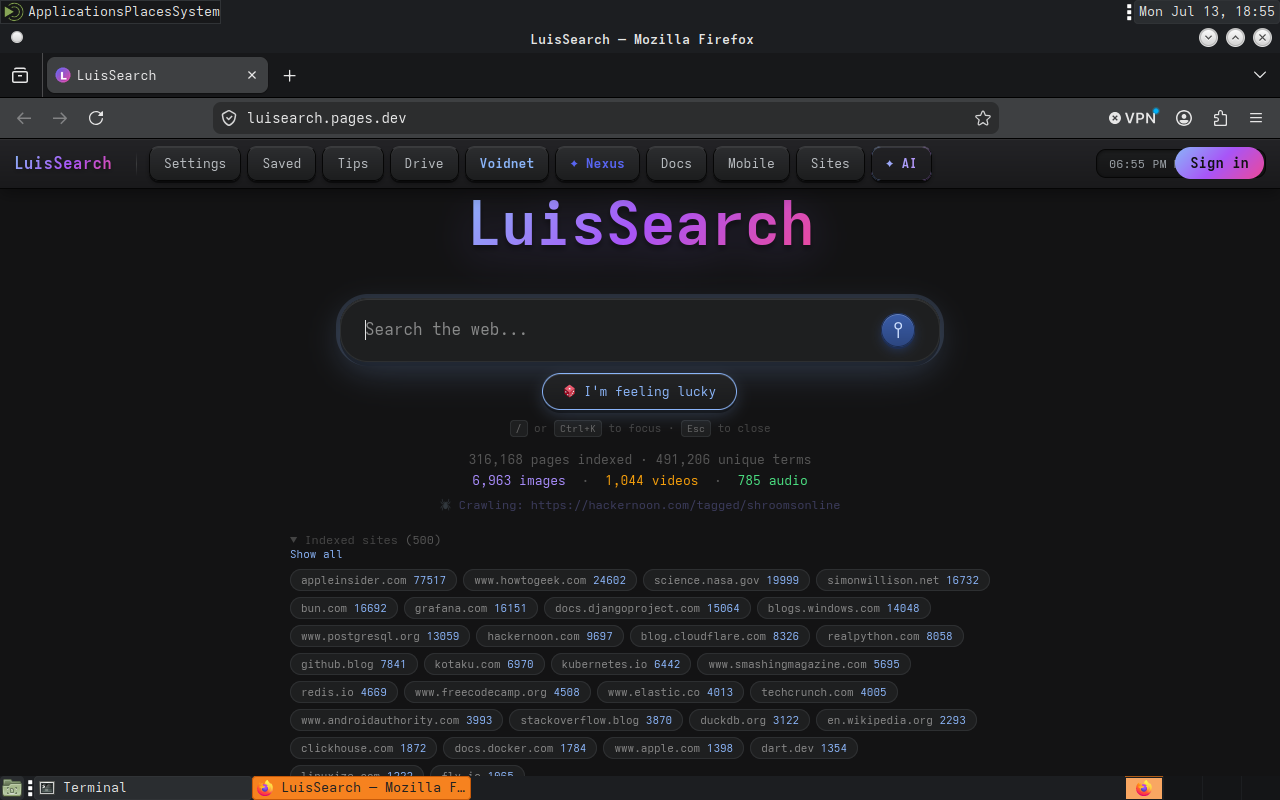Open the Drive section

click(x=424, y=163)
